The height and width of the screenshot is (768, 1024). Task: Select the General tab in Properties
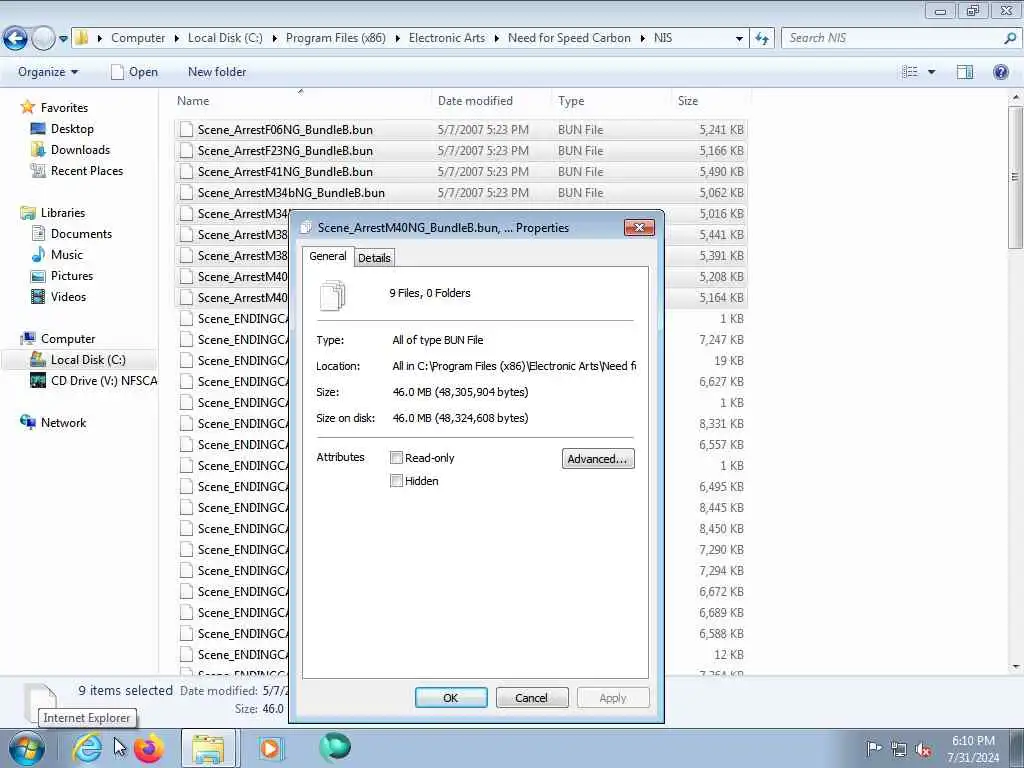(328, 256)
